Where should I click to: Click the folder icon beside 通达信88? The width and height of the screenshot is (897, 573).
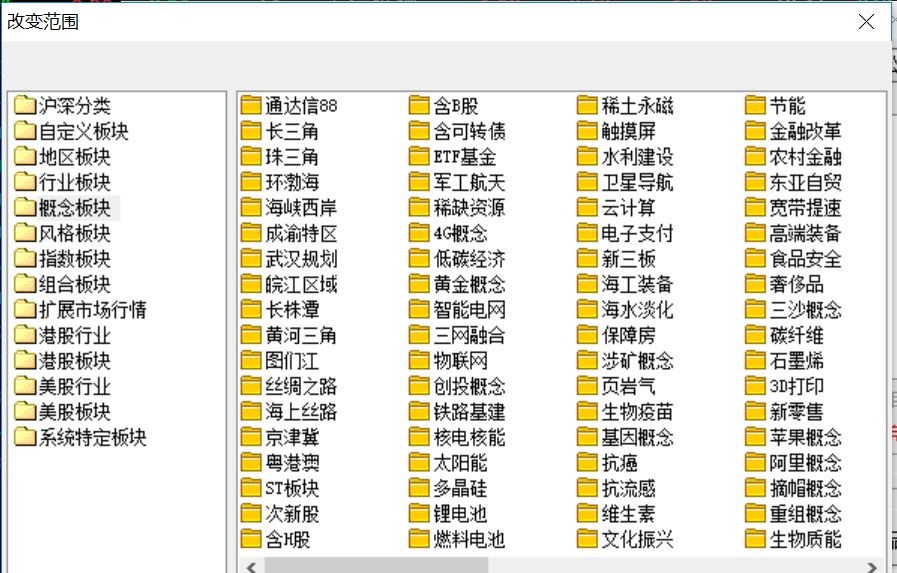click(x=251, y=106)
